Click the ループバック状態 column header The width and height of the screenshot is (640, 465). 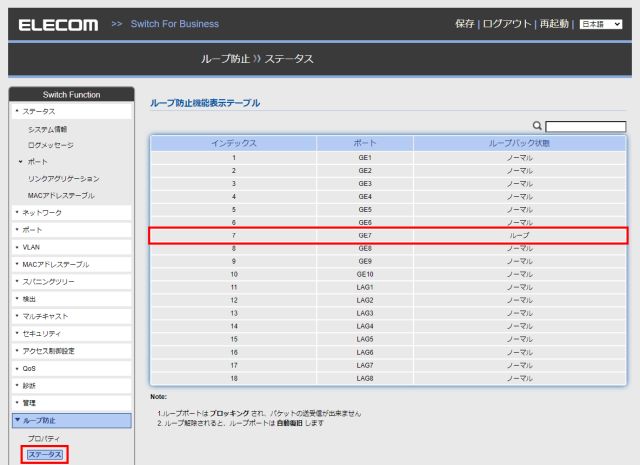point(519,143)
